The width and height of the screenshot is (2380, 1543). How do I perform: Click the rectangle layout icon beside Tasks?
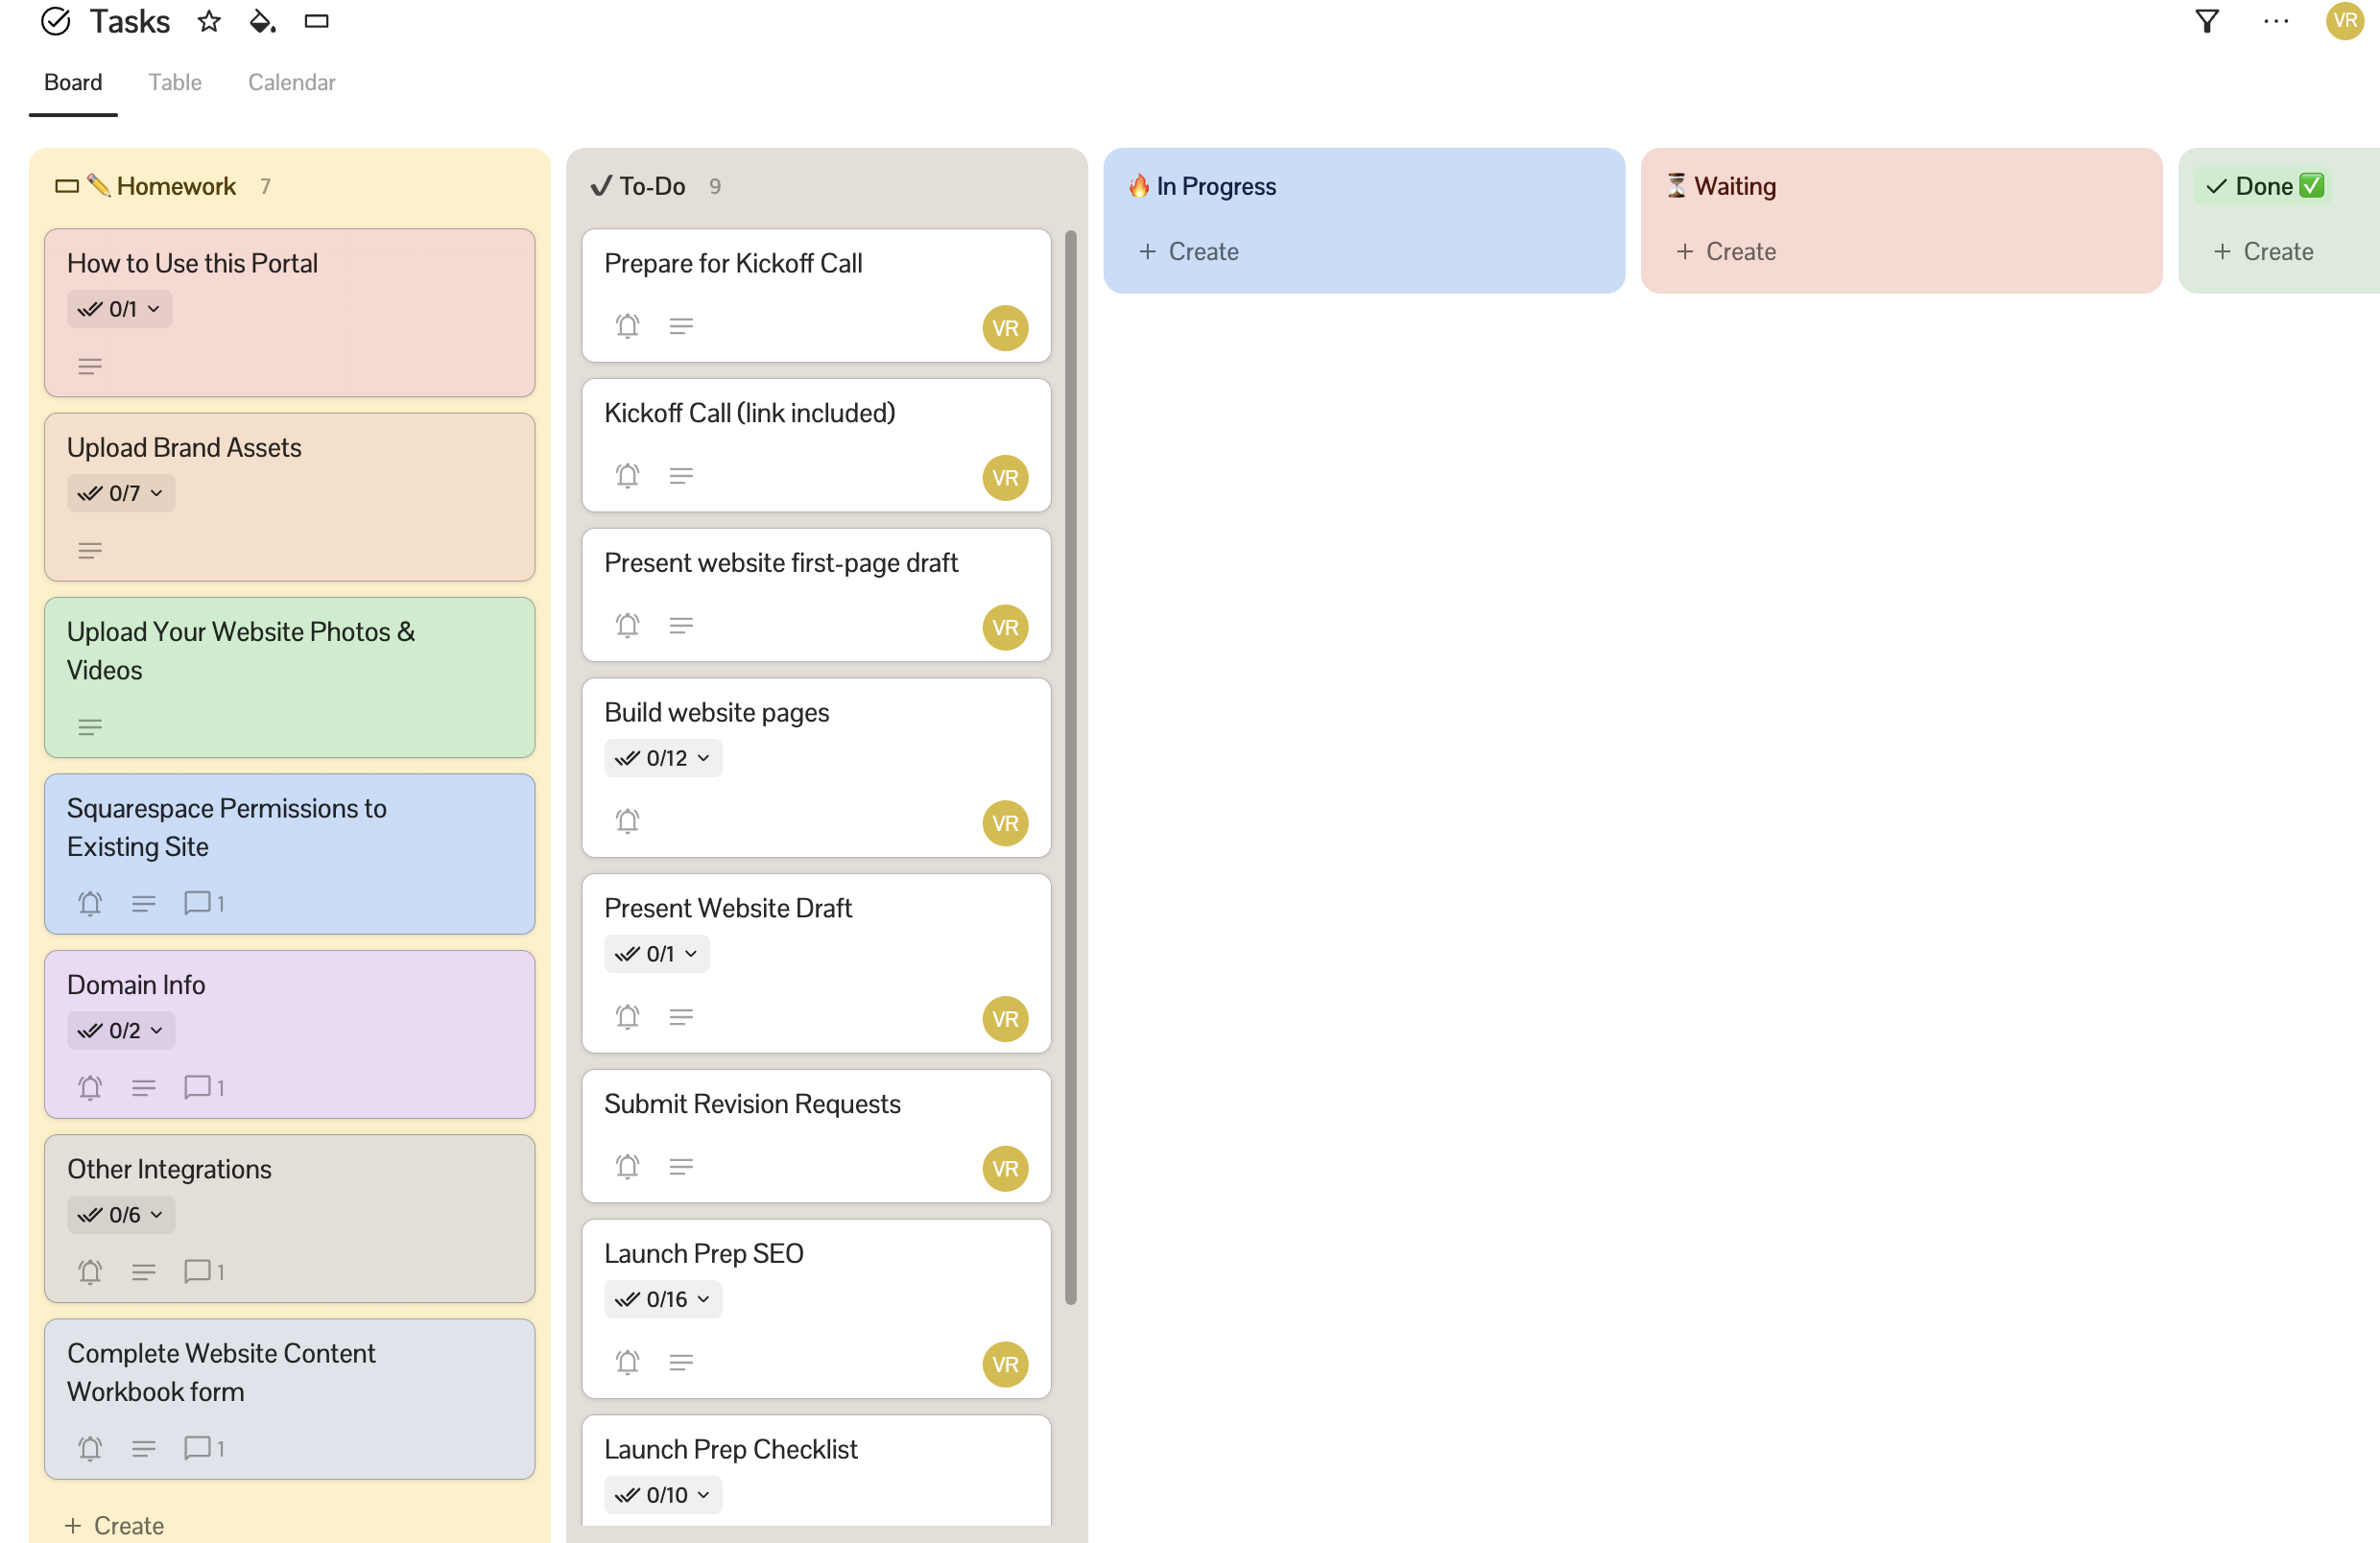tap(316, 21)
